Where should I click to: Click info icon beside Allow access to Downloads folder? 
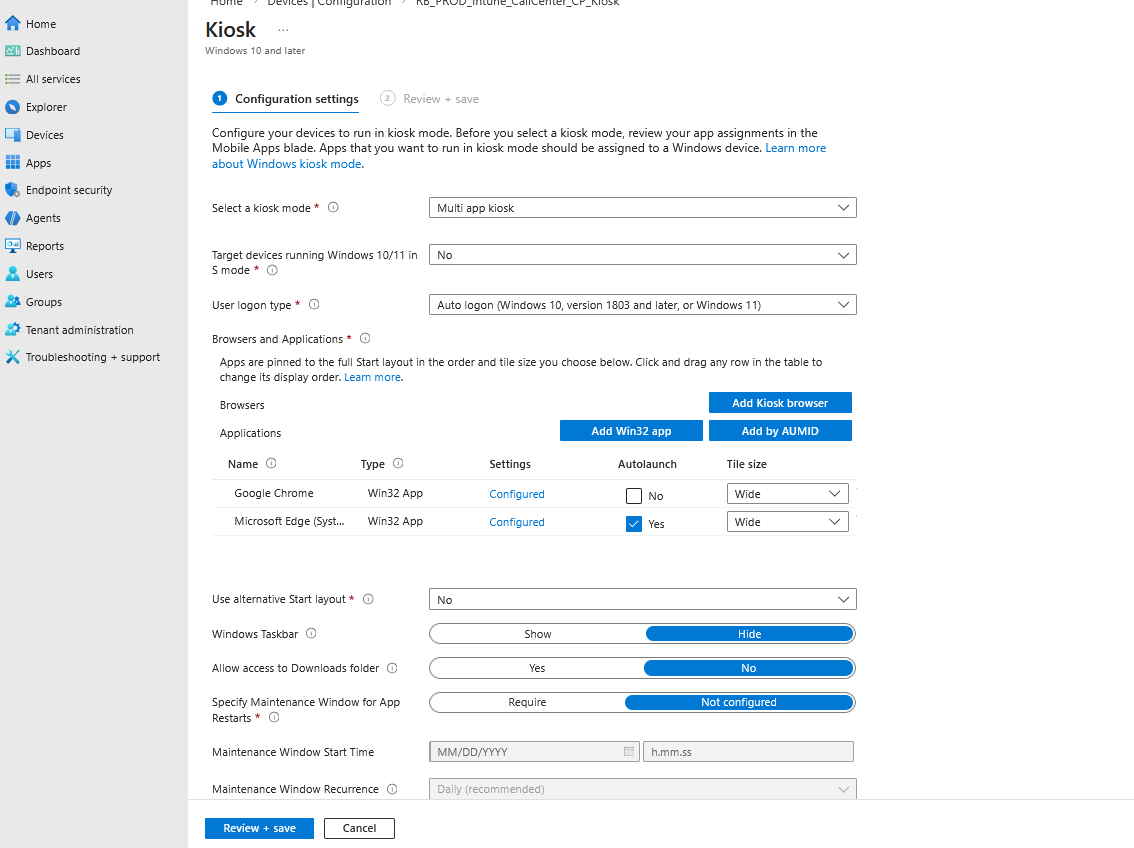[392, 668]
